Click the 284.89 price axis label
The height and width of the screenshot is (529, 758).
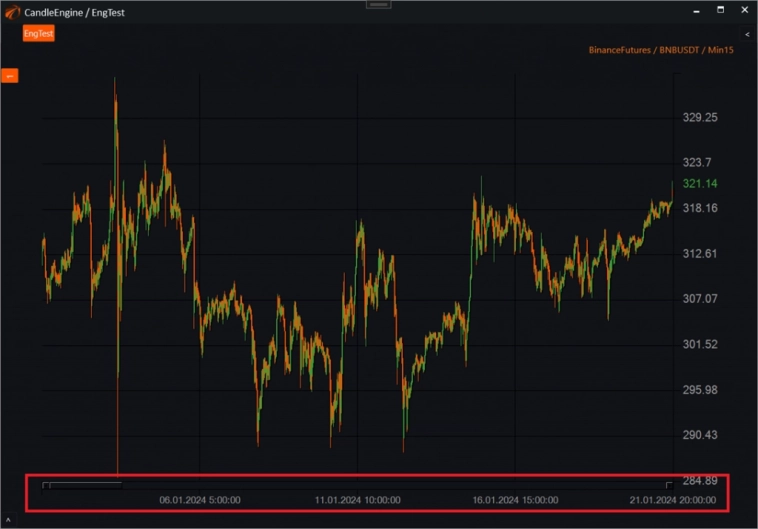[x=700, y=481]
